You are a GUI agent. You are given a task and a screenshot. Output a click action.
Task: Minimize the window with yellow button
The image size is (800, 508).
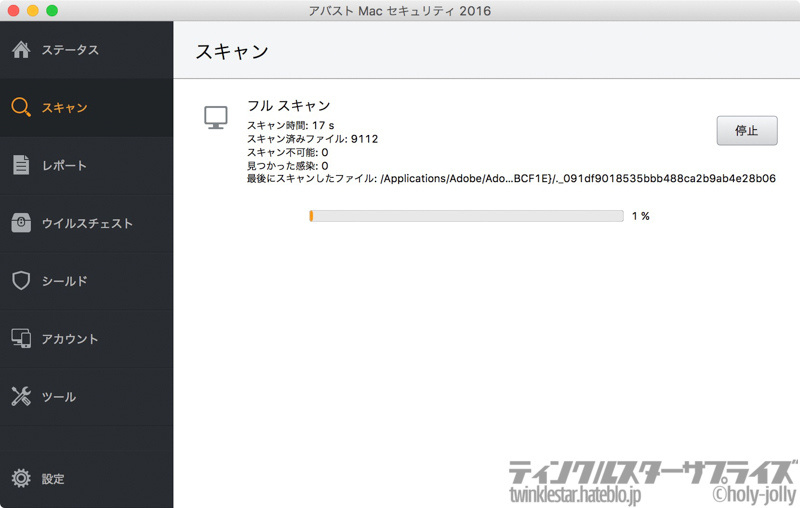coord(33,11)
